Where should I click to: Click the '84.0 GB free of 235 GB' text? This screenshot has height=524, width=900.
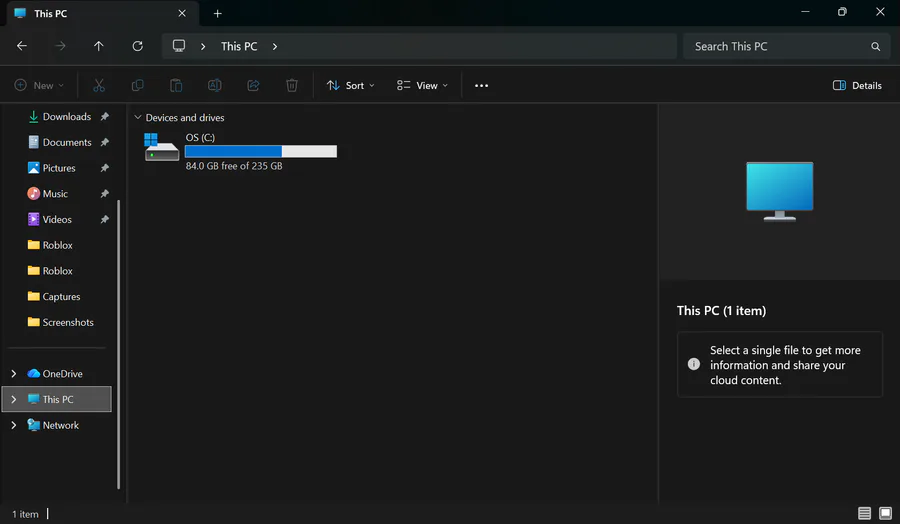[x=234, y=166]
